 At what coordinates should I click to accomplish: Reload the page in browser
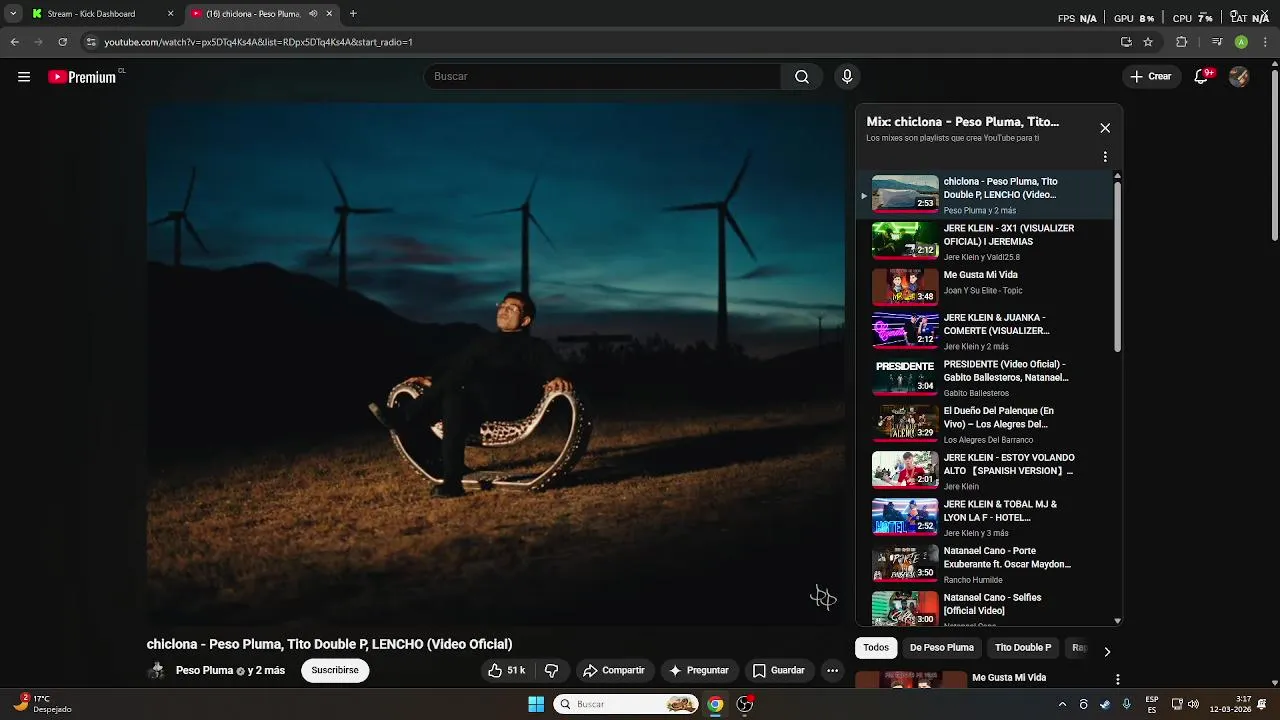(x=62, y=42)
